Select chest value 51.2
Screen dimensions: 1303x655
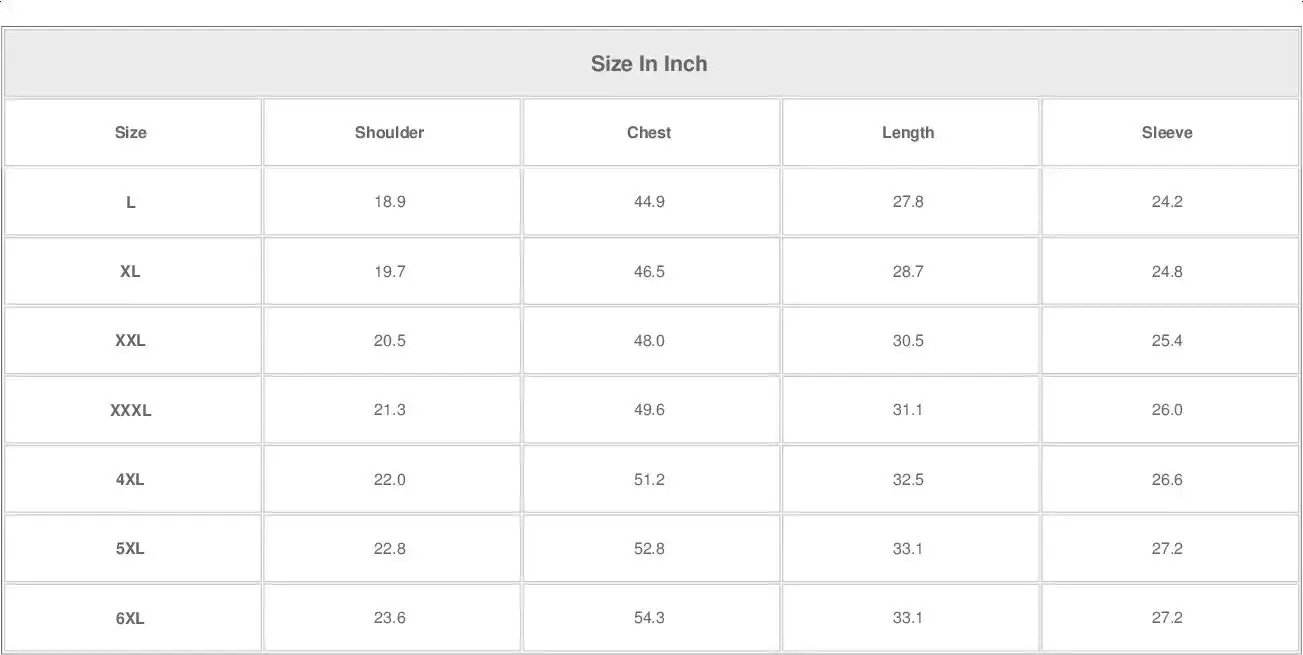point(649,479)
